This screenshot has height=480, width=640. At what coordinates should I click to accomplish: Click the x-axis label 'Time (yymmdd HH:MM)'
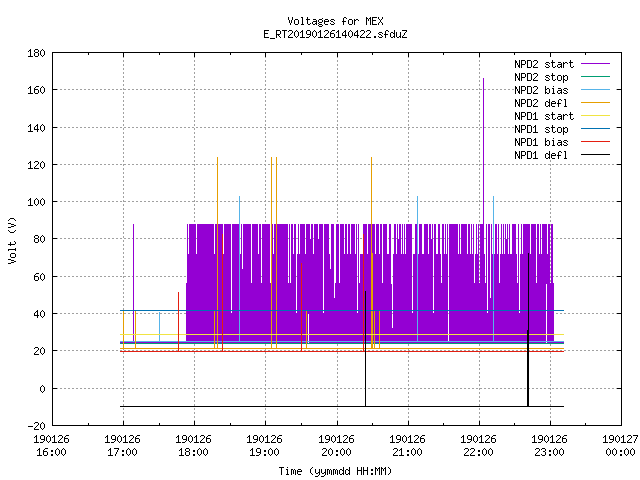pos(335,471)
